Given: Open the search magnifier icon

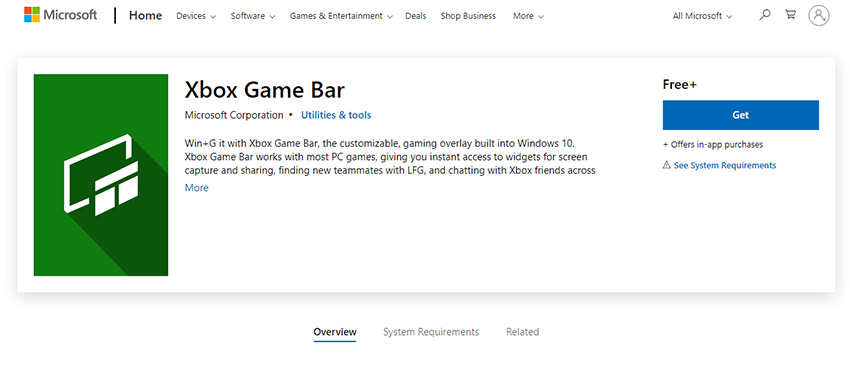Looking at the screenshot, I should pos(765,15).
